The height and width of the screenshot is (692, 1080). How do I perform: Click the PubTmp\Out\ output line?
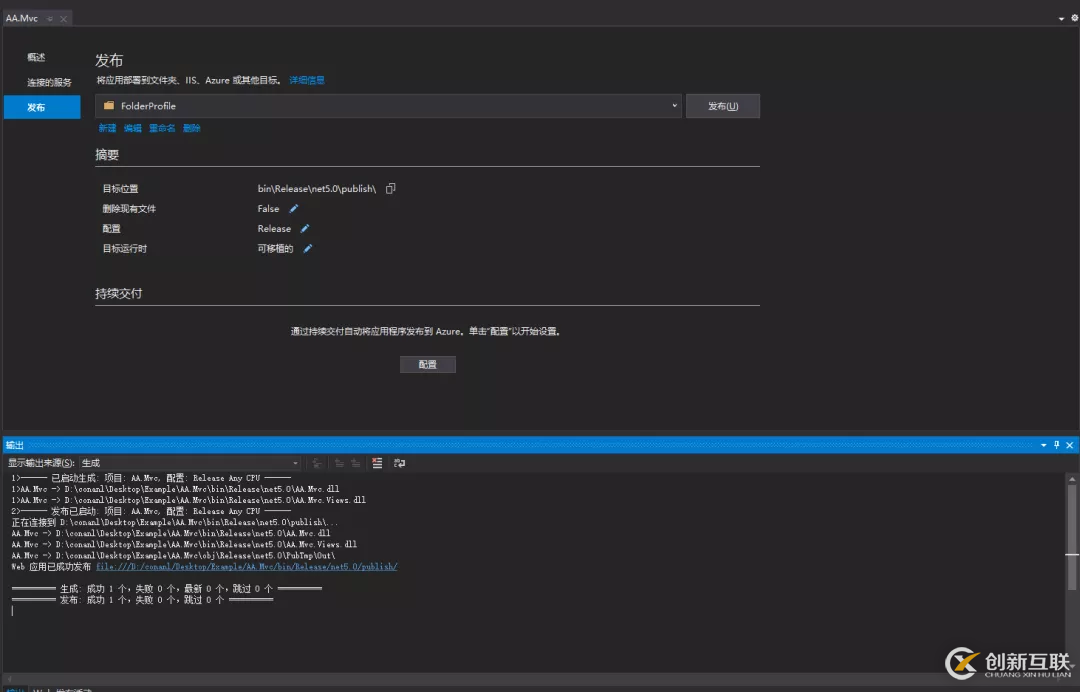point(173,556)
